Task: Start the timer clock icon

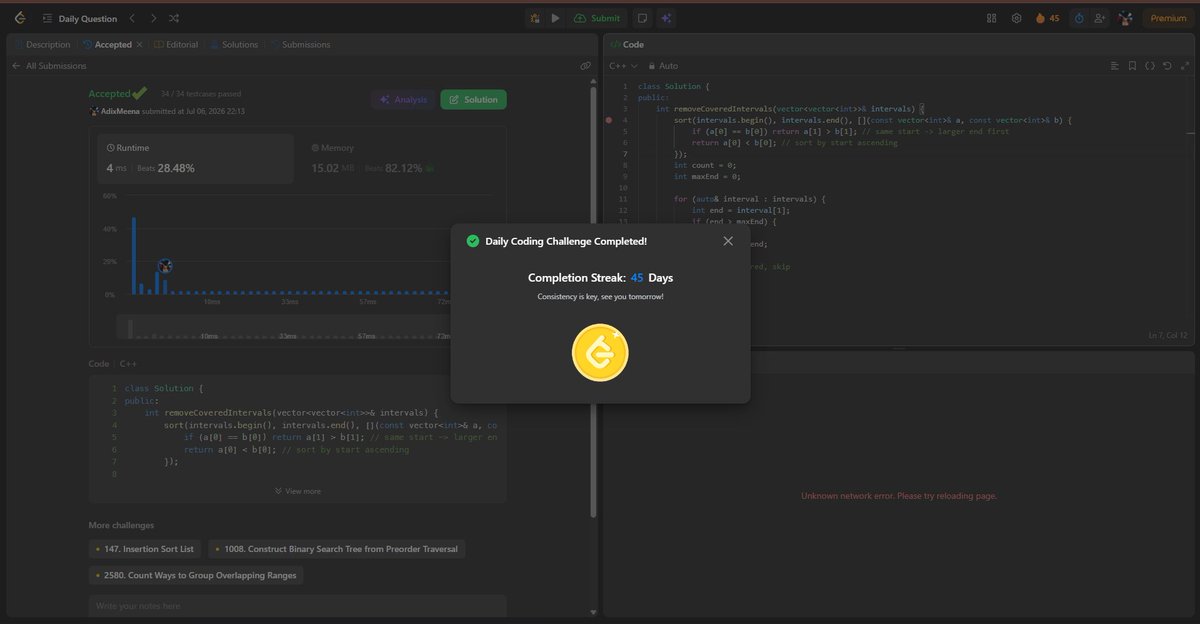Action: click(x=1078, y=18)
